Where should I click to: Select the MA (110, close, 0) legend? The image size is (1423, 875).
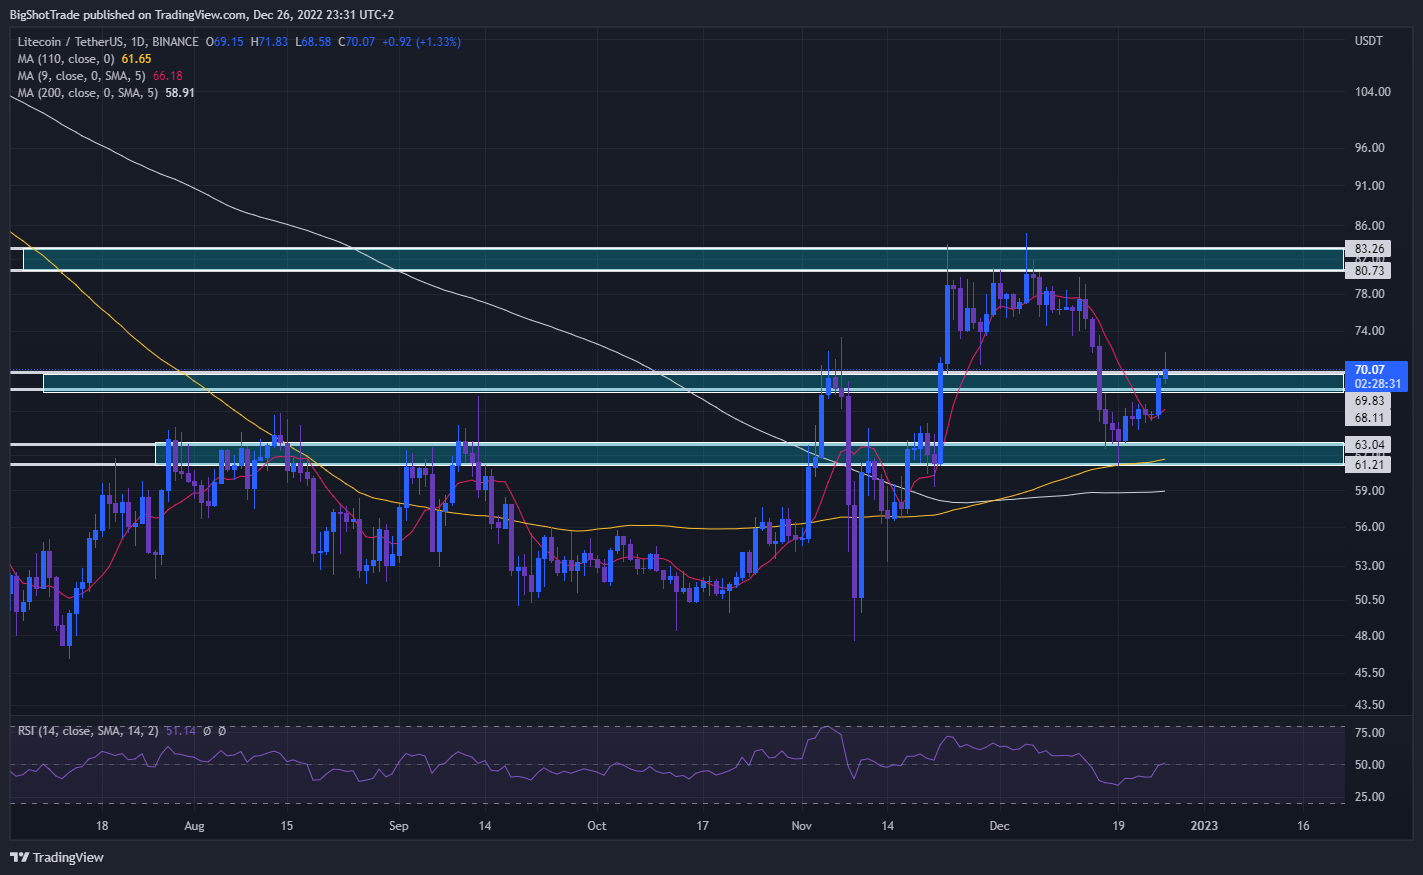click(66, 59)
